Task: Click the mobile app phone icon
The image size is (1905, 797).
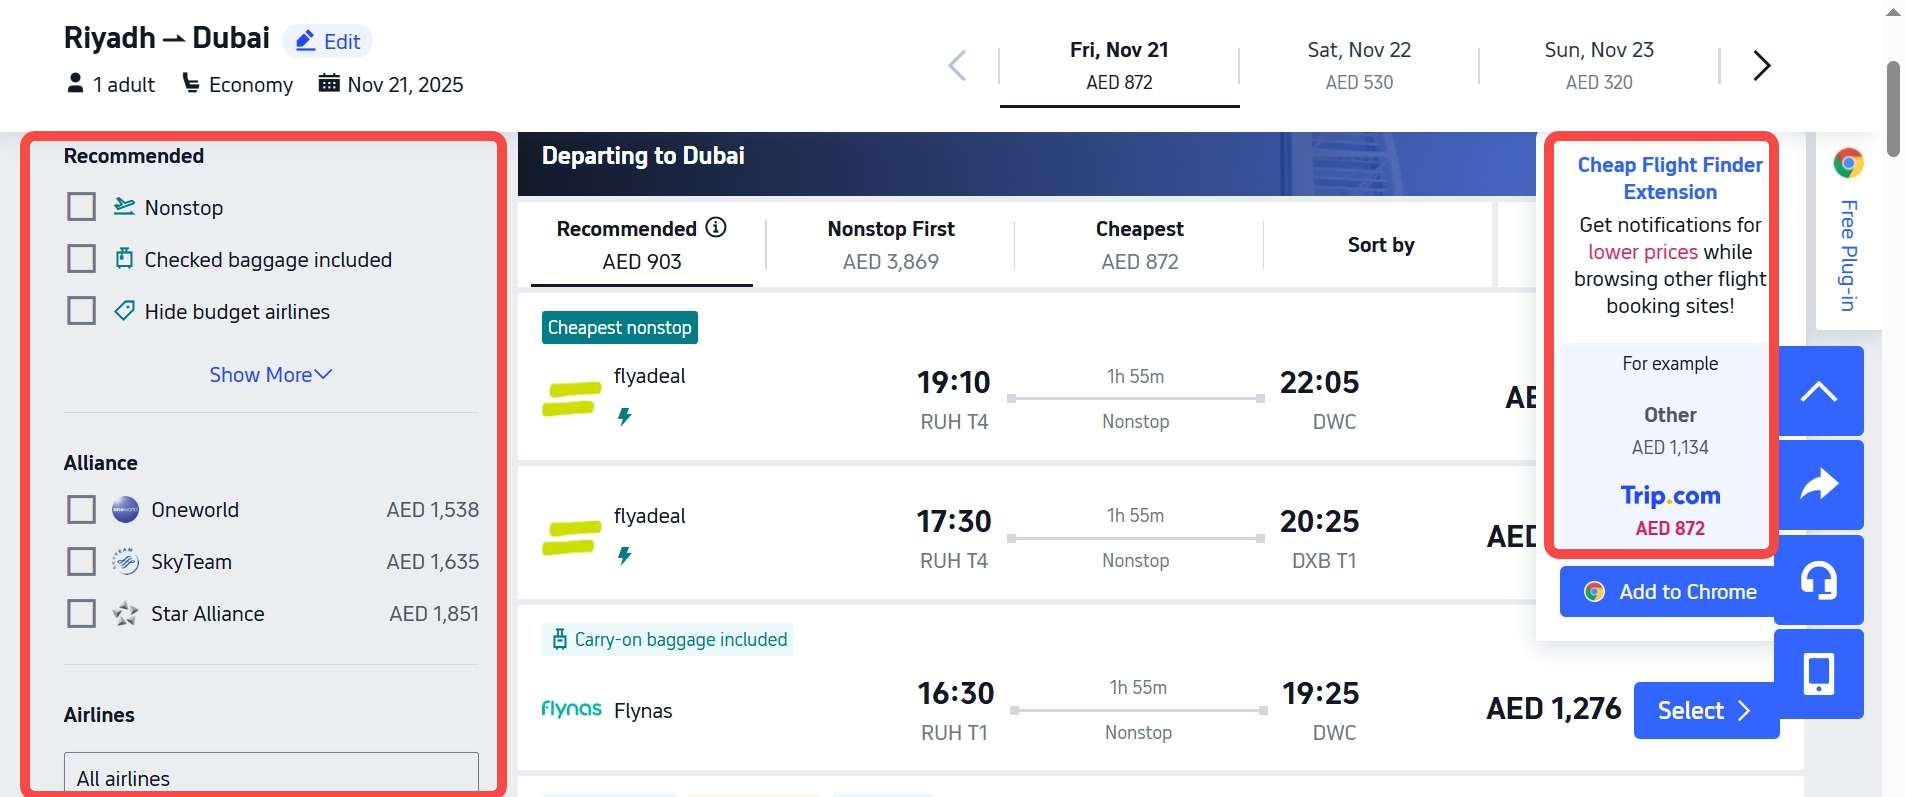Action: (x=1818, y=674)
